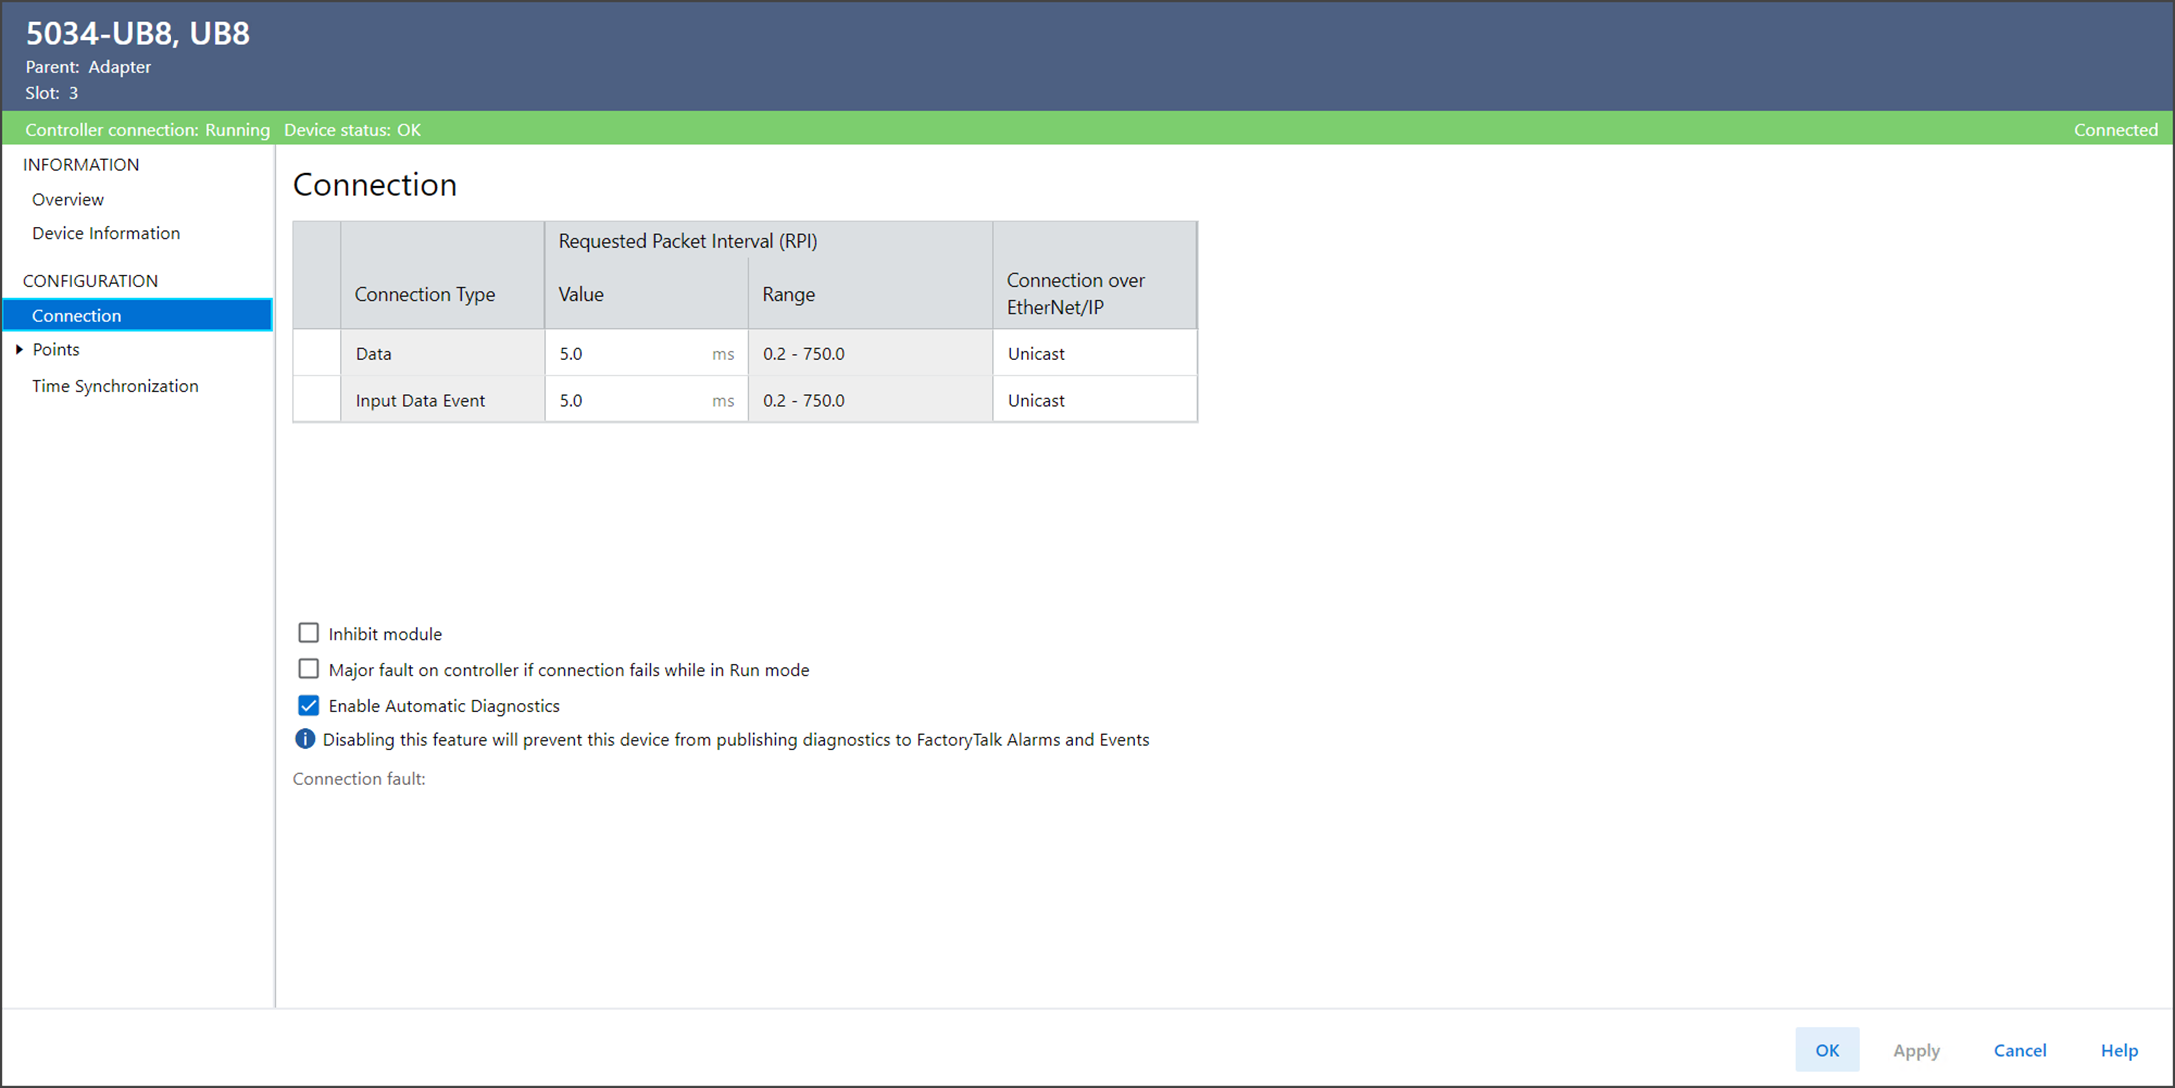Enable major fault on controller checkbox
The height and width of the screenshot is (1088, 2175).
tap(309, 669)
